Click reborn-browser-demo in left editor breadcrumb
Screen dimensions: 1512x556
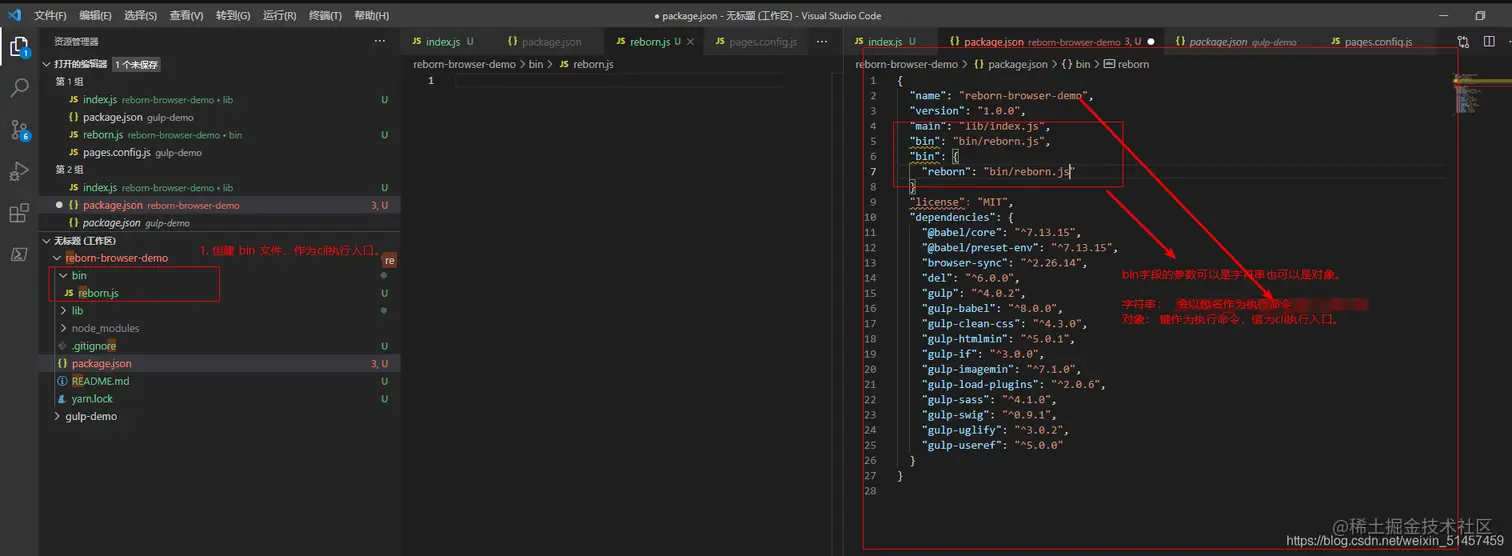[464, 64]
